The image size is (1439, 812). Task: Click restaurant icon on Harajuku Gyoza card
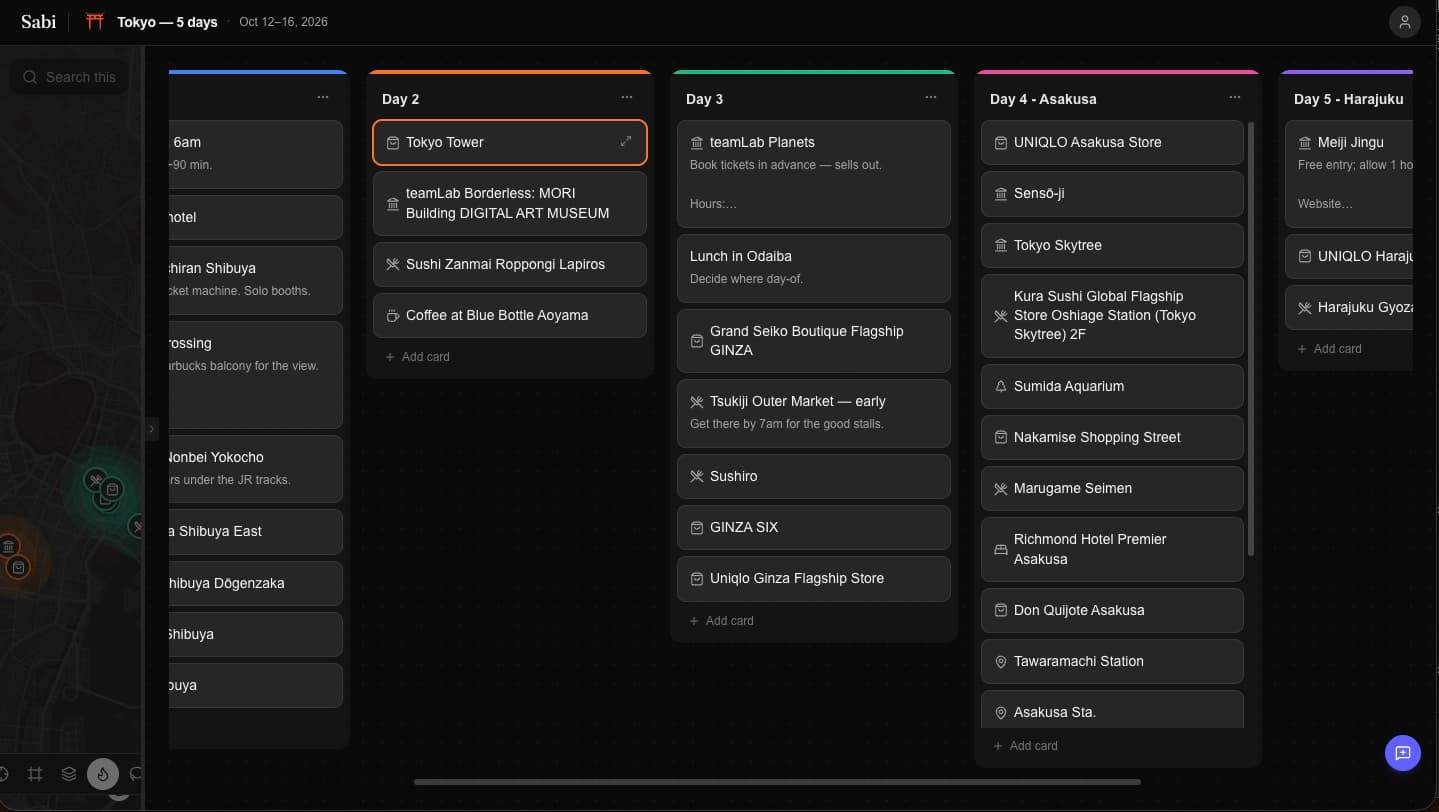1305,308
